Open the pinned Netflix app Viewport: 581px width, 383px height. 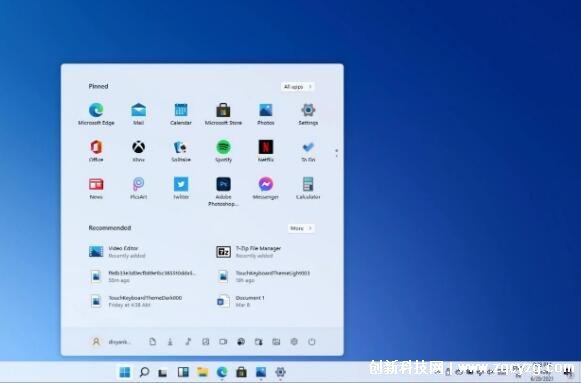click(x=266, y=151)
